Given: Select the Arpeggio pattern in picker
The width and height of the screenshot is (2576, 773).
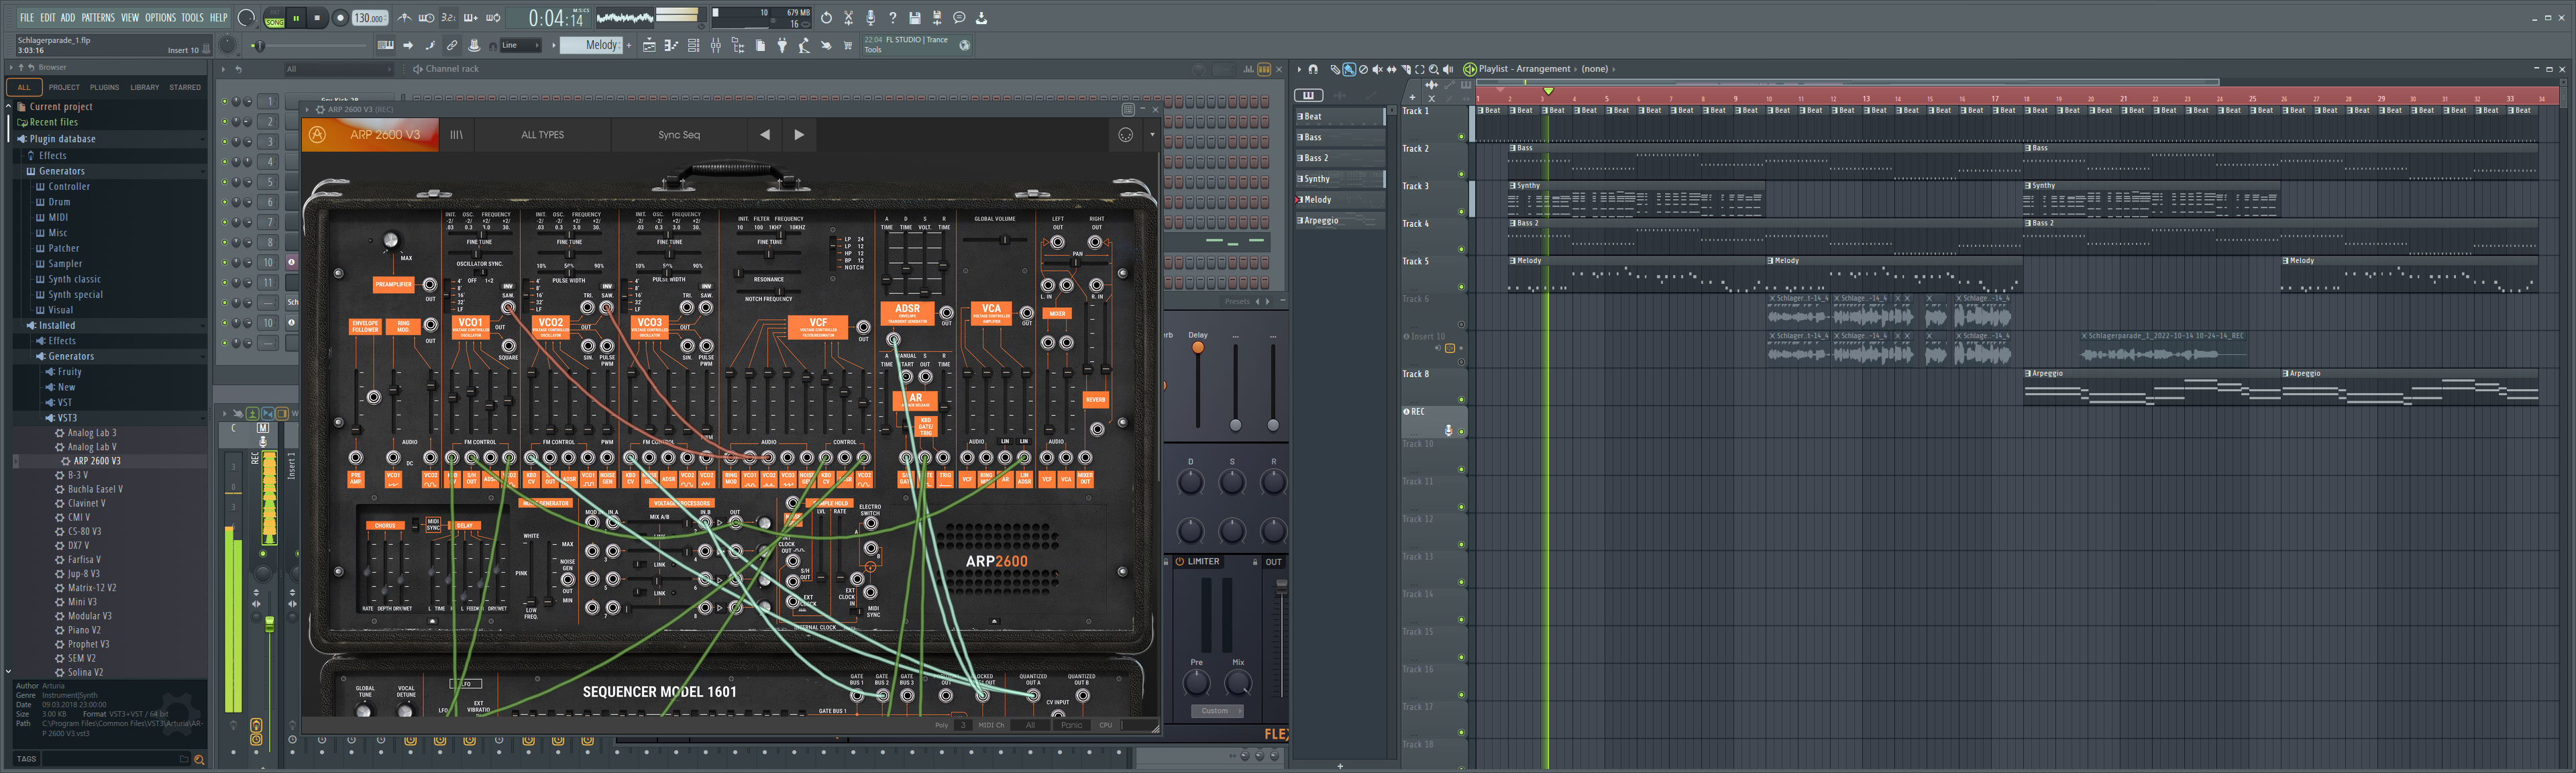Looking at the screenshot, I should tap(1340, 221).
